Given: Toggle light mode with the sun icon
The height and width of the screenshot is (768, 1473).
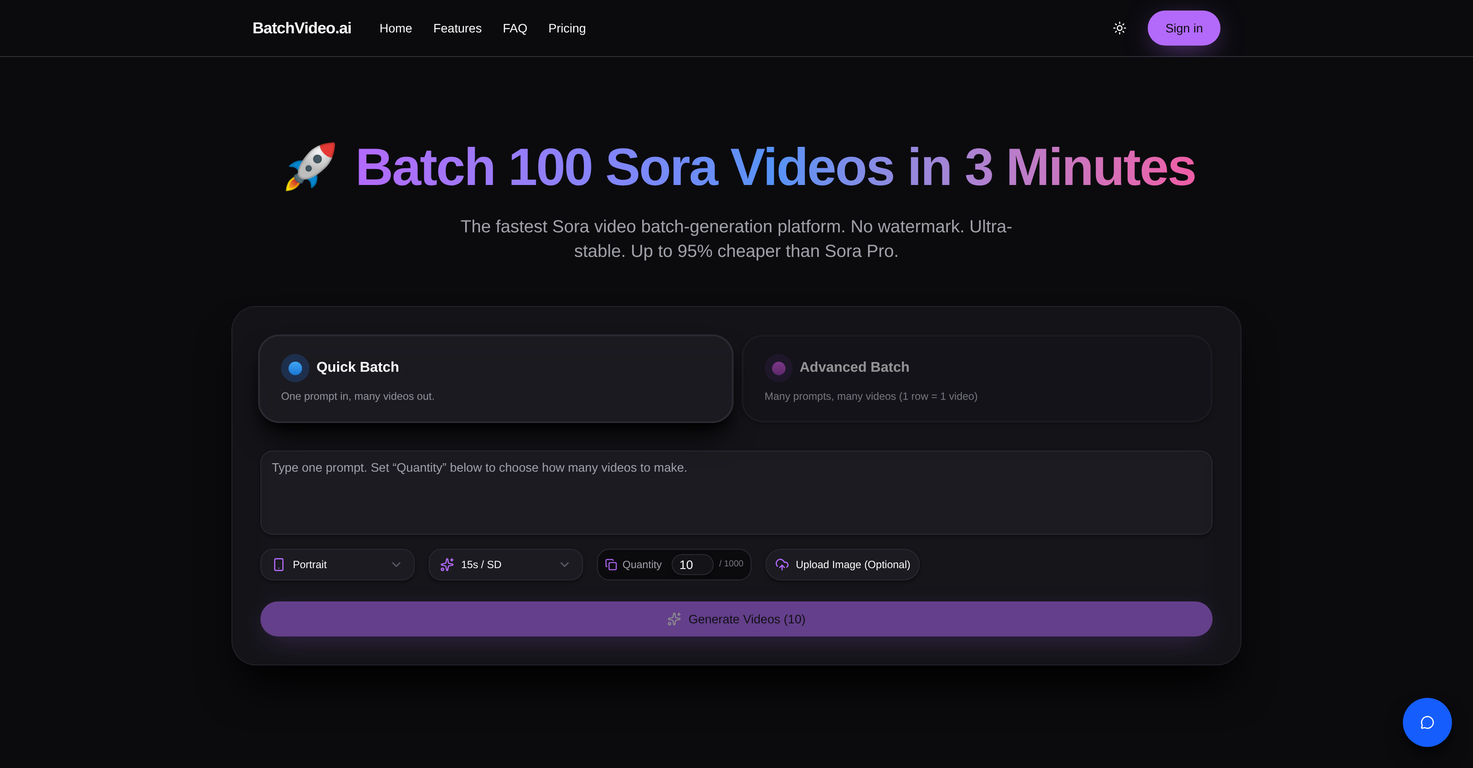Looking at the screenshot, I should coord(1119,28).
